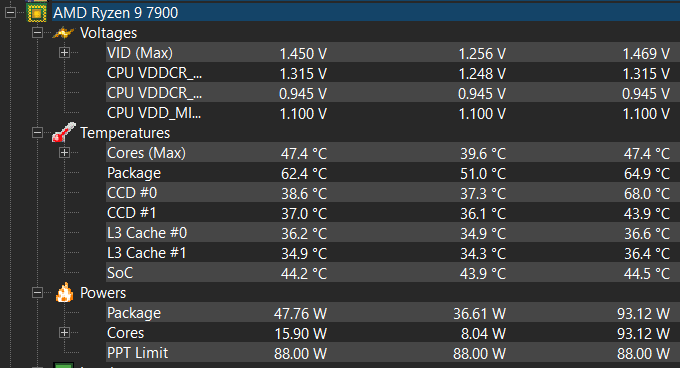Collapse the AMD Ryzen 9 7900 node
The width and height of the screenshot is (680, 368).
10,13
